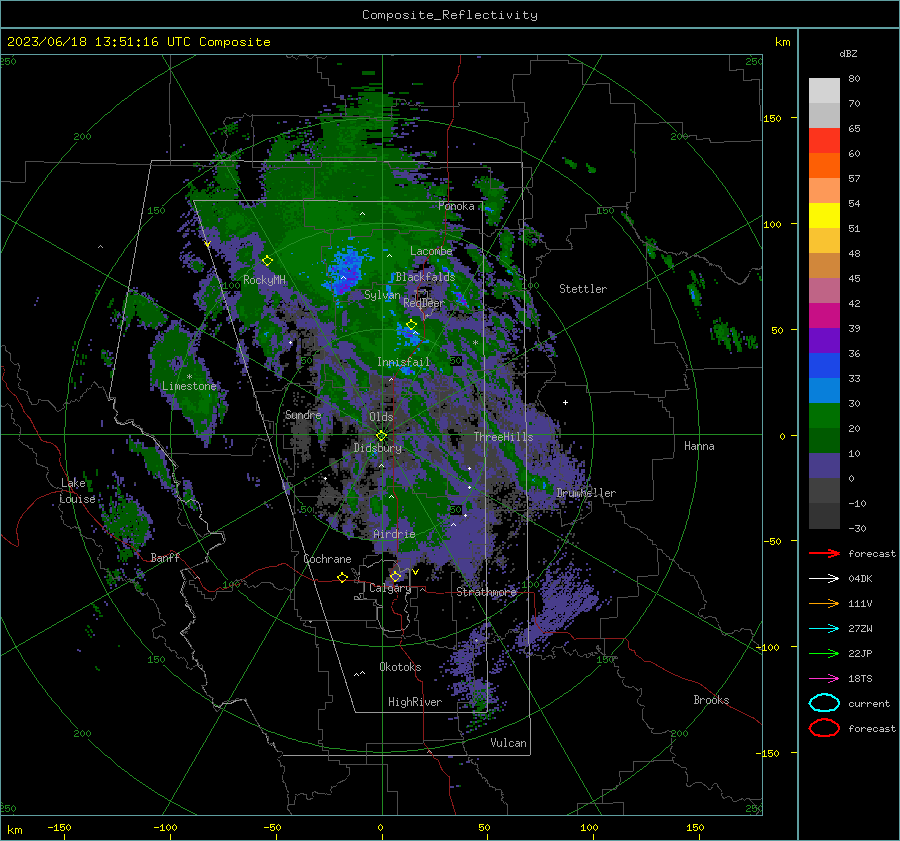Click the 80 dBZ light gray color swatch
The height and width of the screenshot is (841, 900).
(x=824, y=91)
